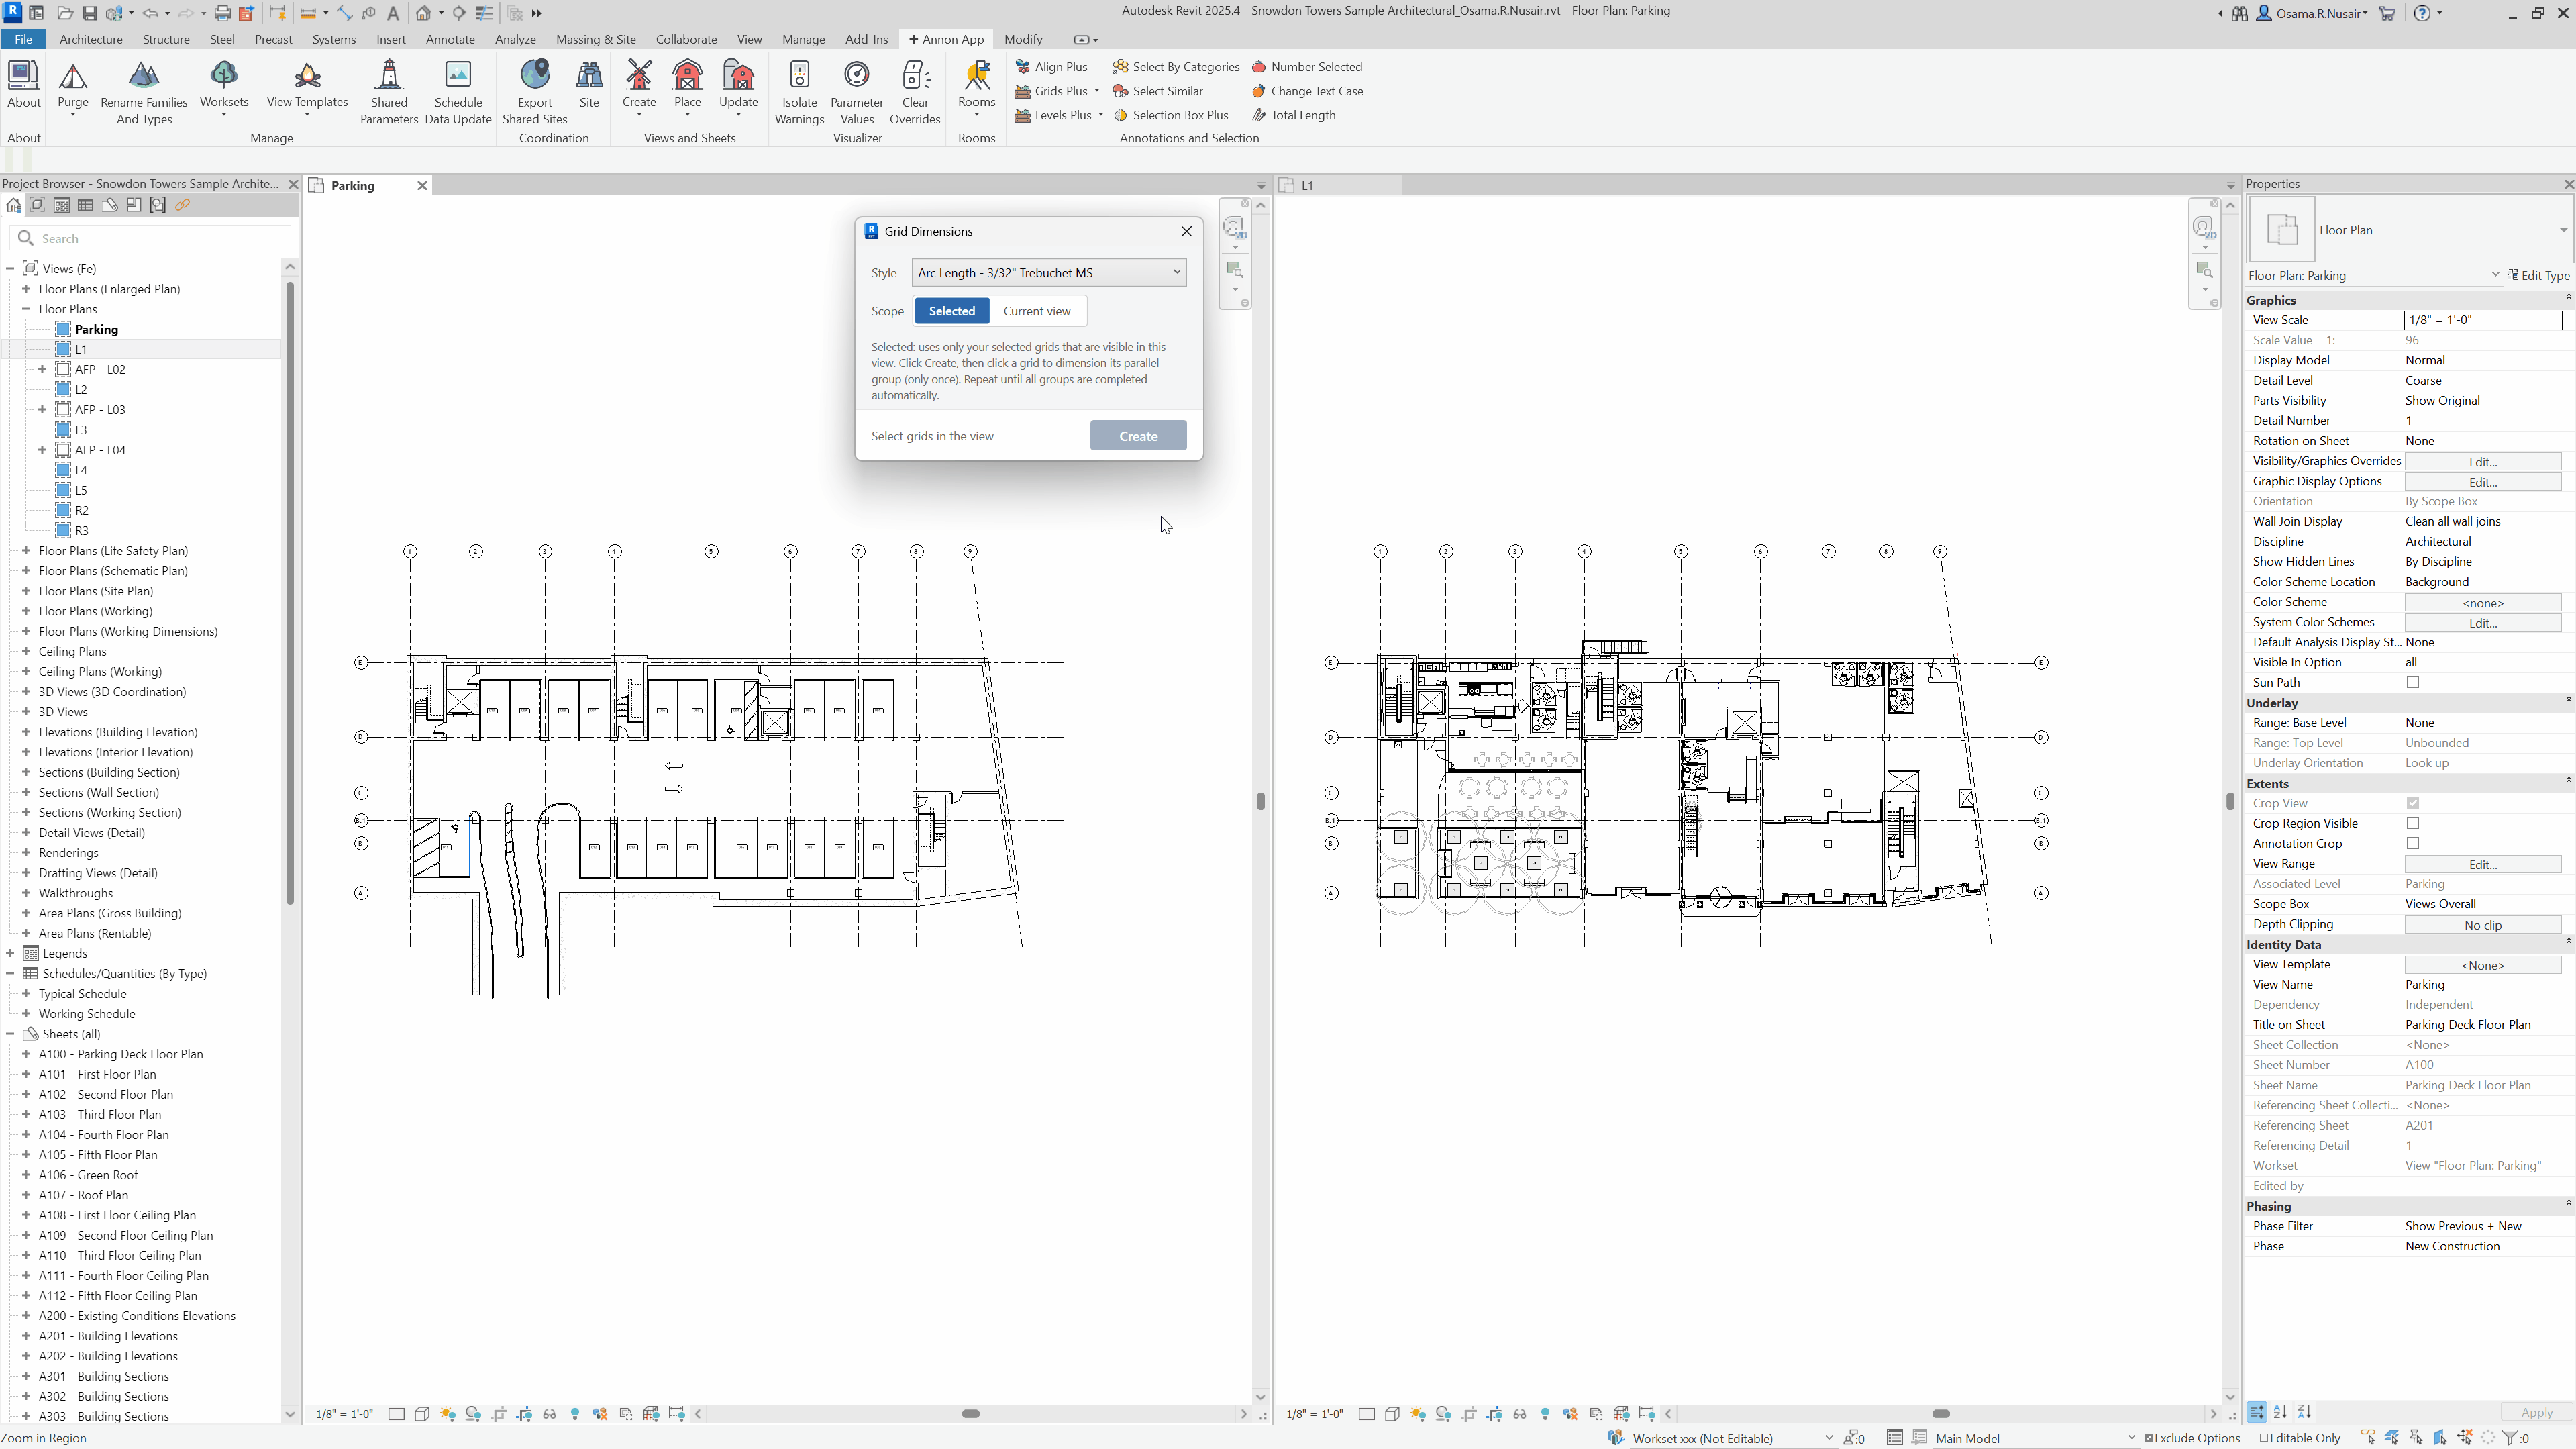Screen dimensions: 2576x1449
Task: Click the View Scale value field
Action: tap(2483, 320)
